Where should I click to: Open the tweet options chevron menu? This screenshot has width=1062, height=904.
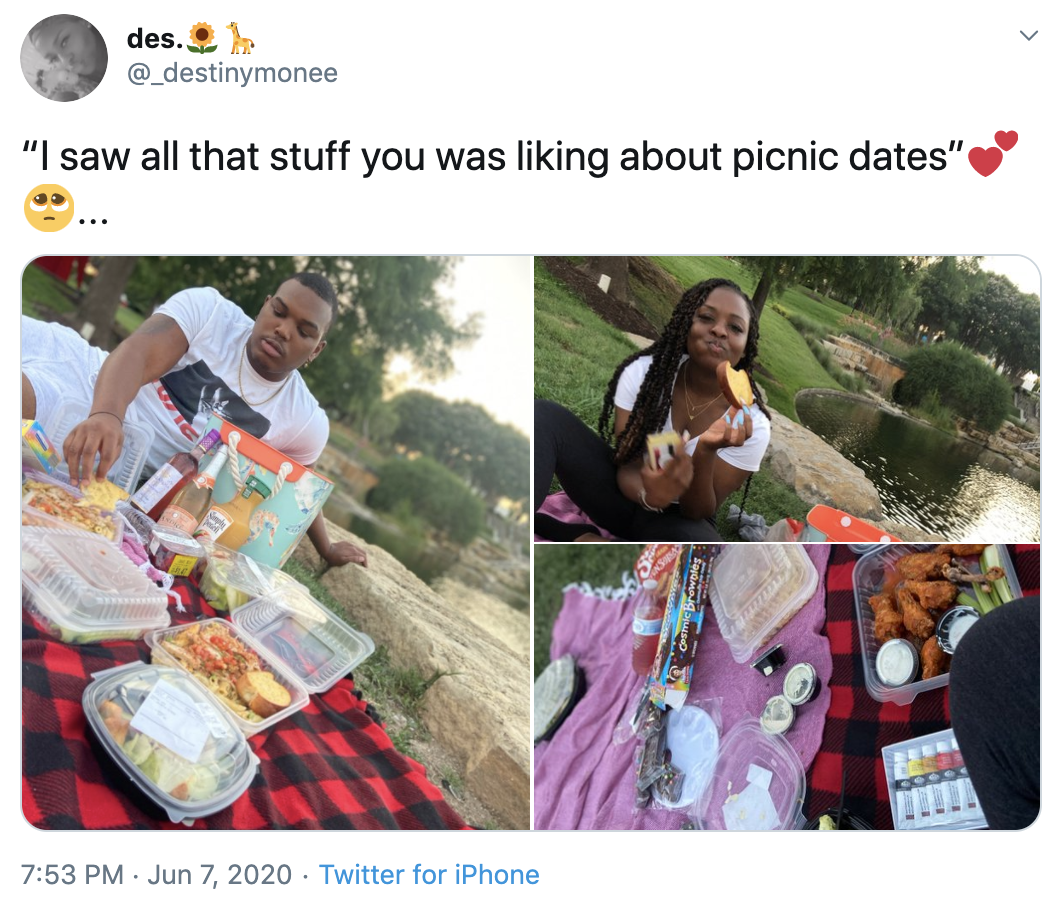tap(1028, 35)
